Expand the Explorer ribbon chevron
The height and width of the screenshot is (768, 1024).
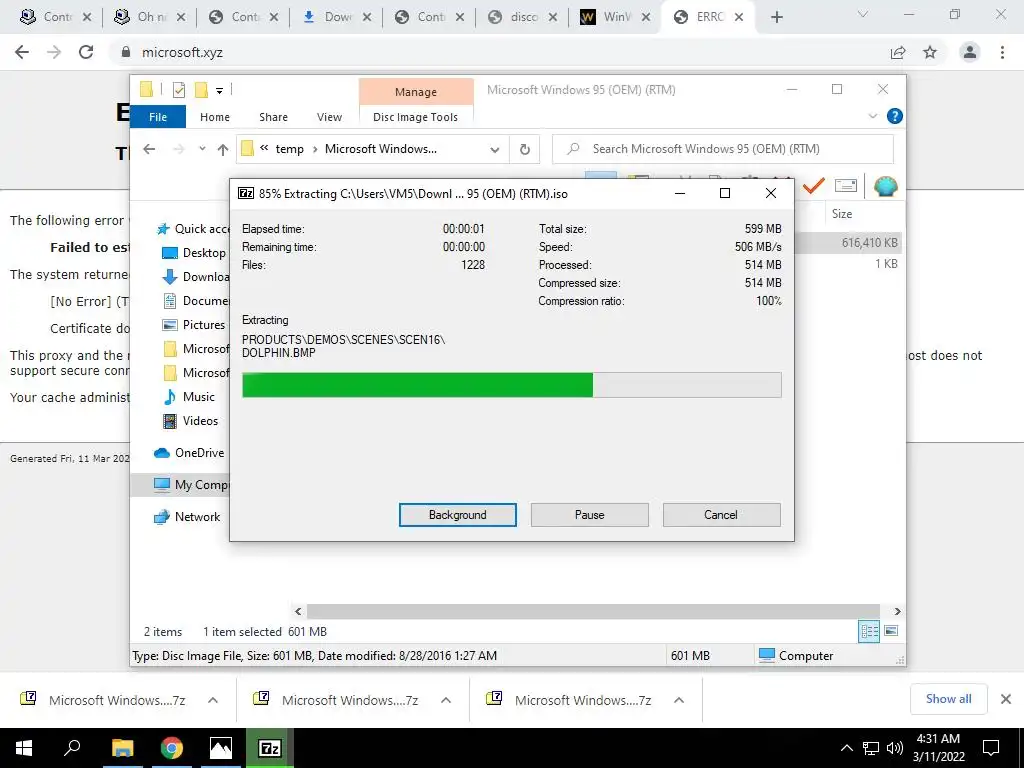[872, 116]
